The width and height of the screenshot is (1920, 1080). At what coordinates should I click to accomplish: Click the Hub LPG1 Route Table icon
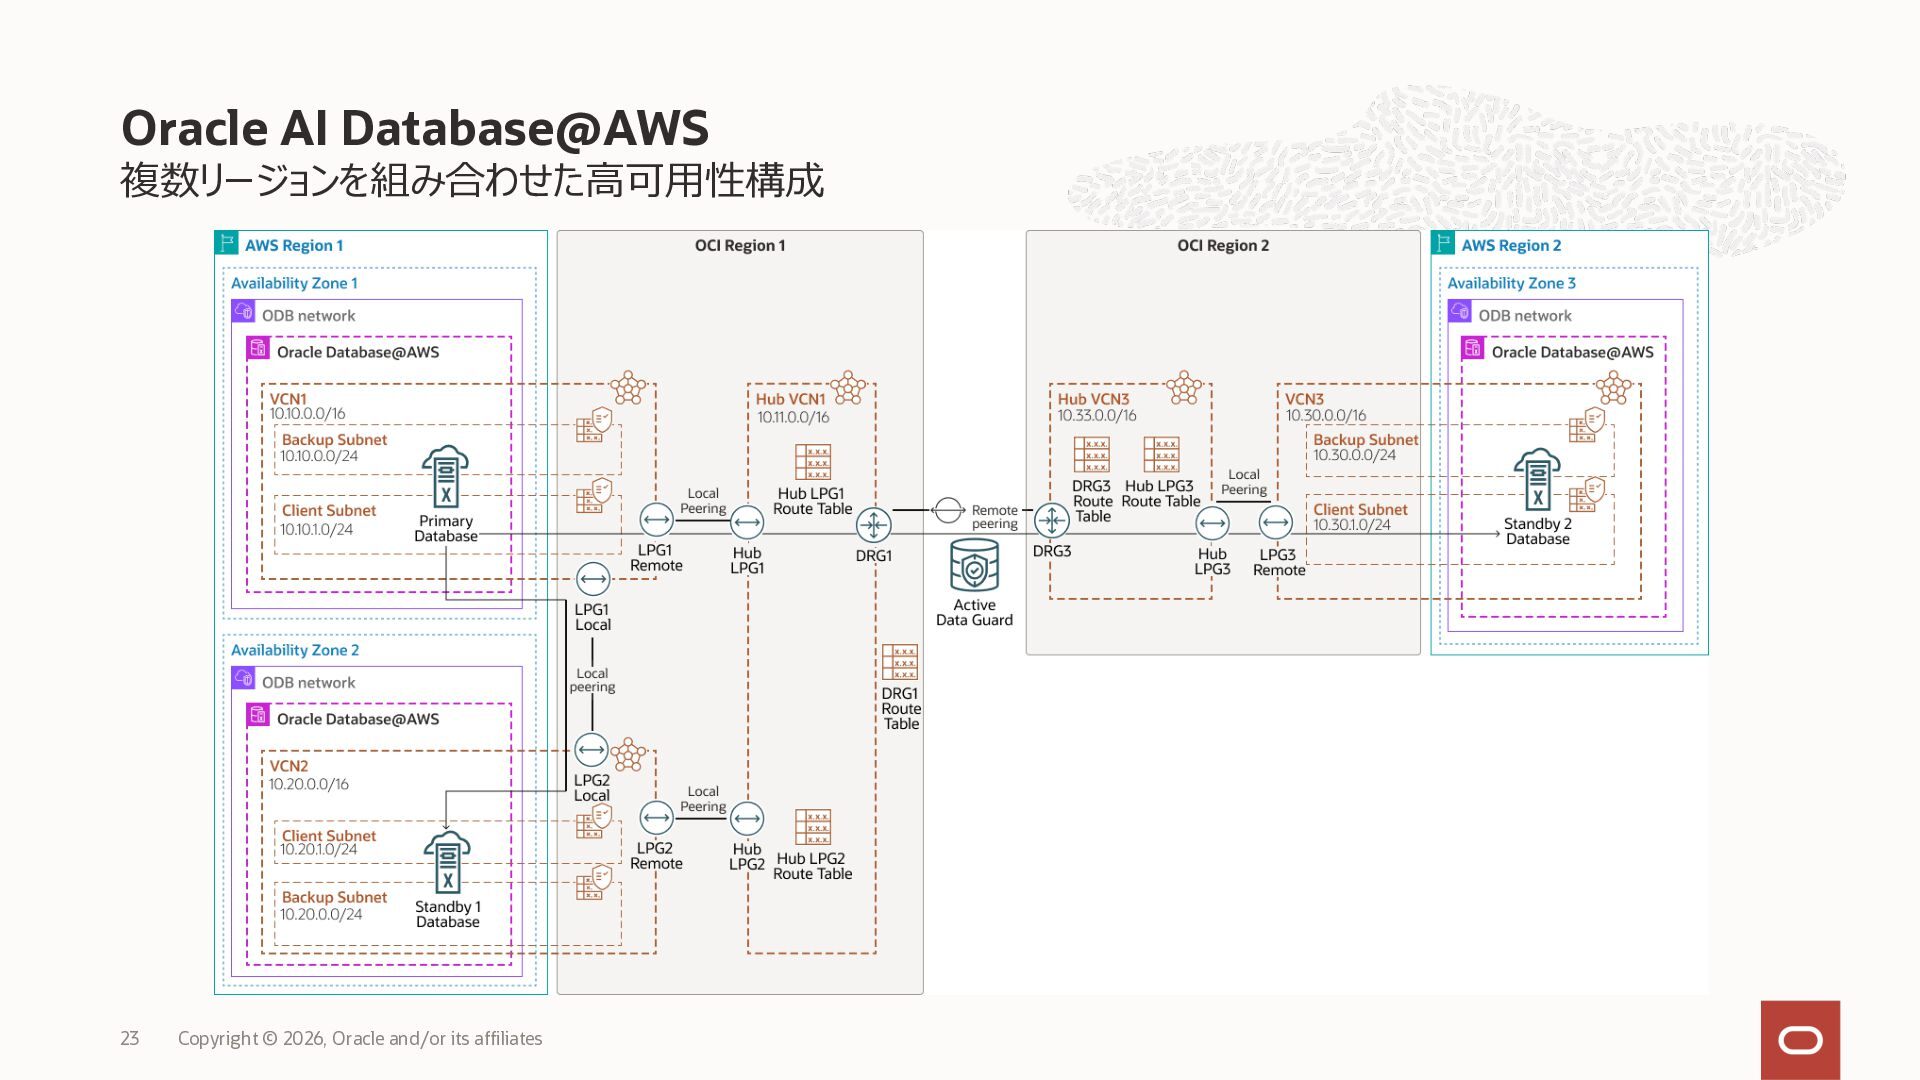click(x=812, y=462)
